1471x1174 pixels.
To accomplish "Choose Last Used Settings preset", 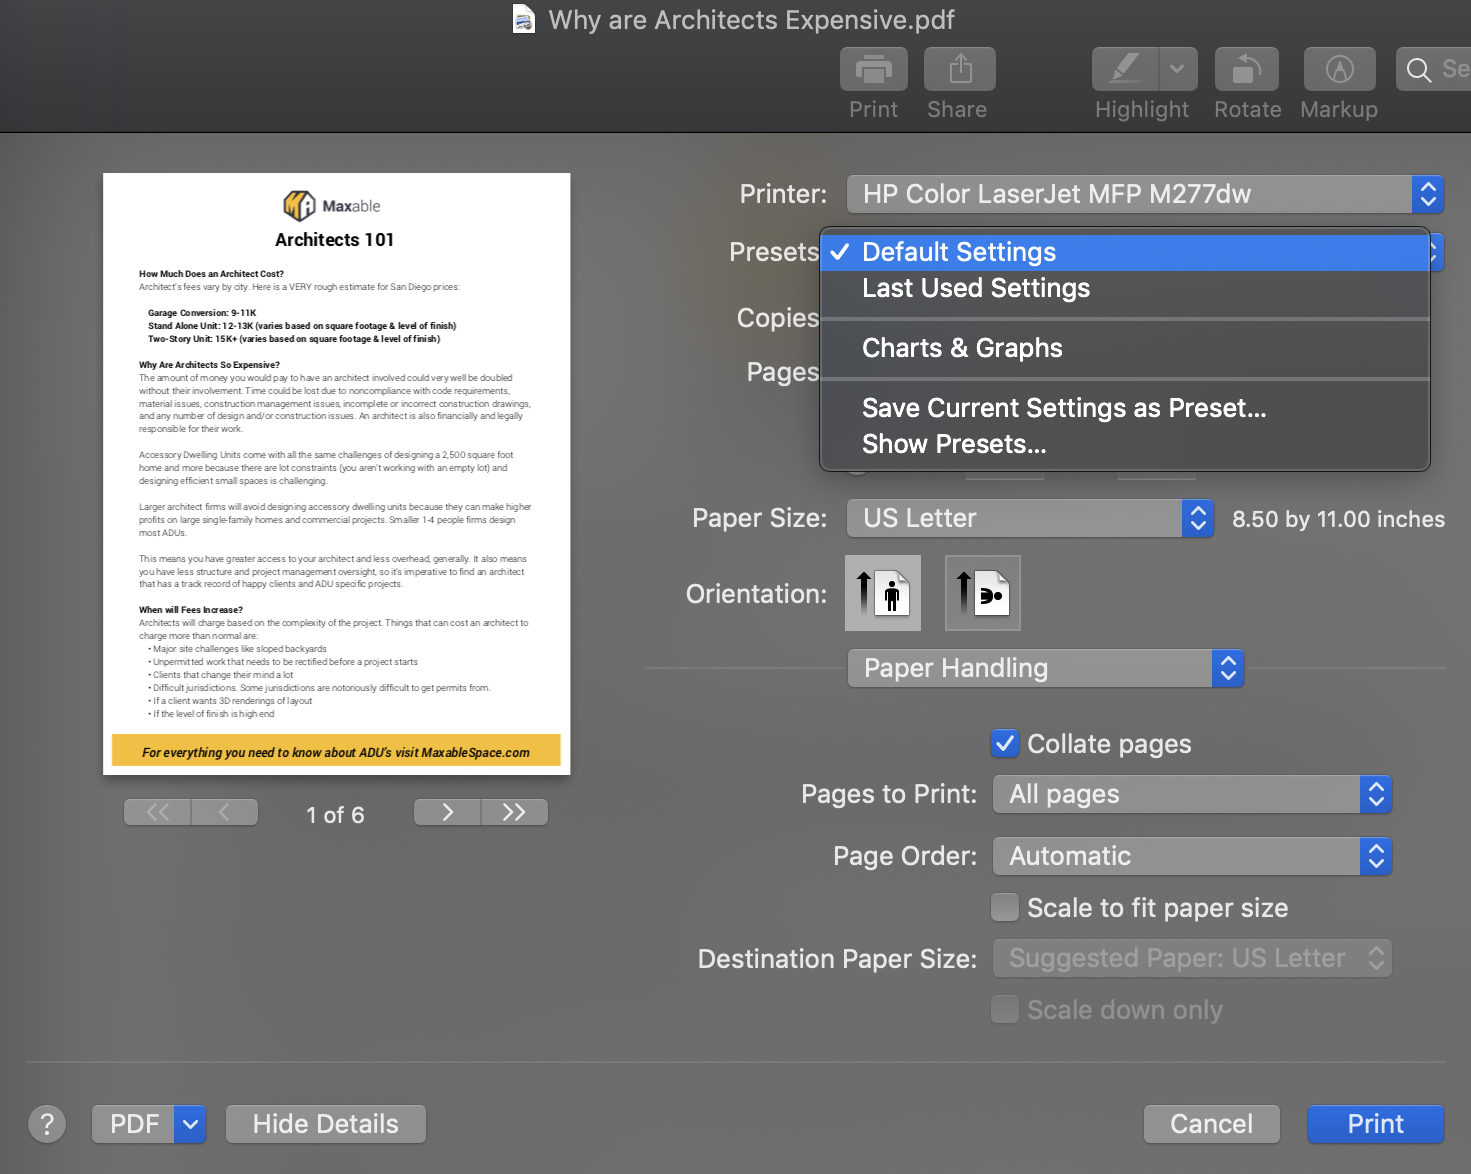I will click(x=1125, y=288).
